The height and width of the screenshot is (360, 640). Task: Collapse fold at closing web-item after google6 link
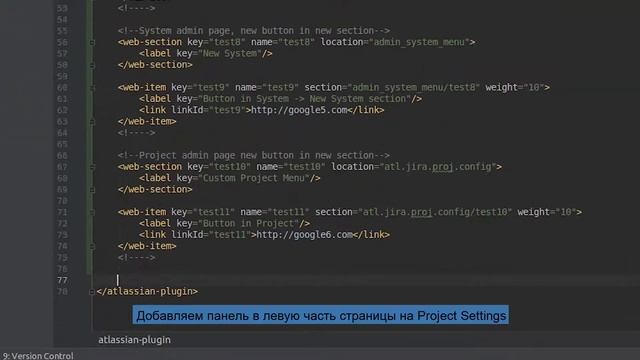[92, 247]
